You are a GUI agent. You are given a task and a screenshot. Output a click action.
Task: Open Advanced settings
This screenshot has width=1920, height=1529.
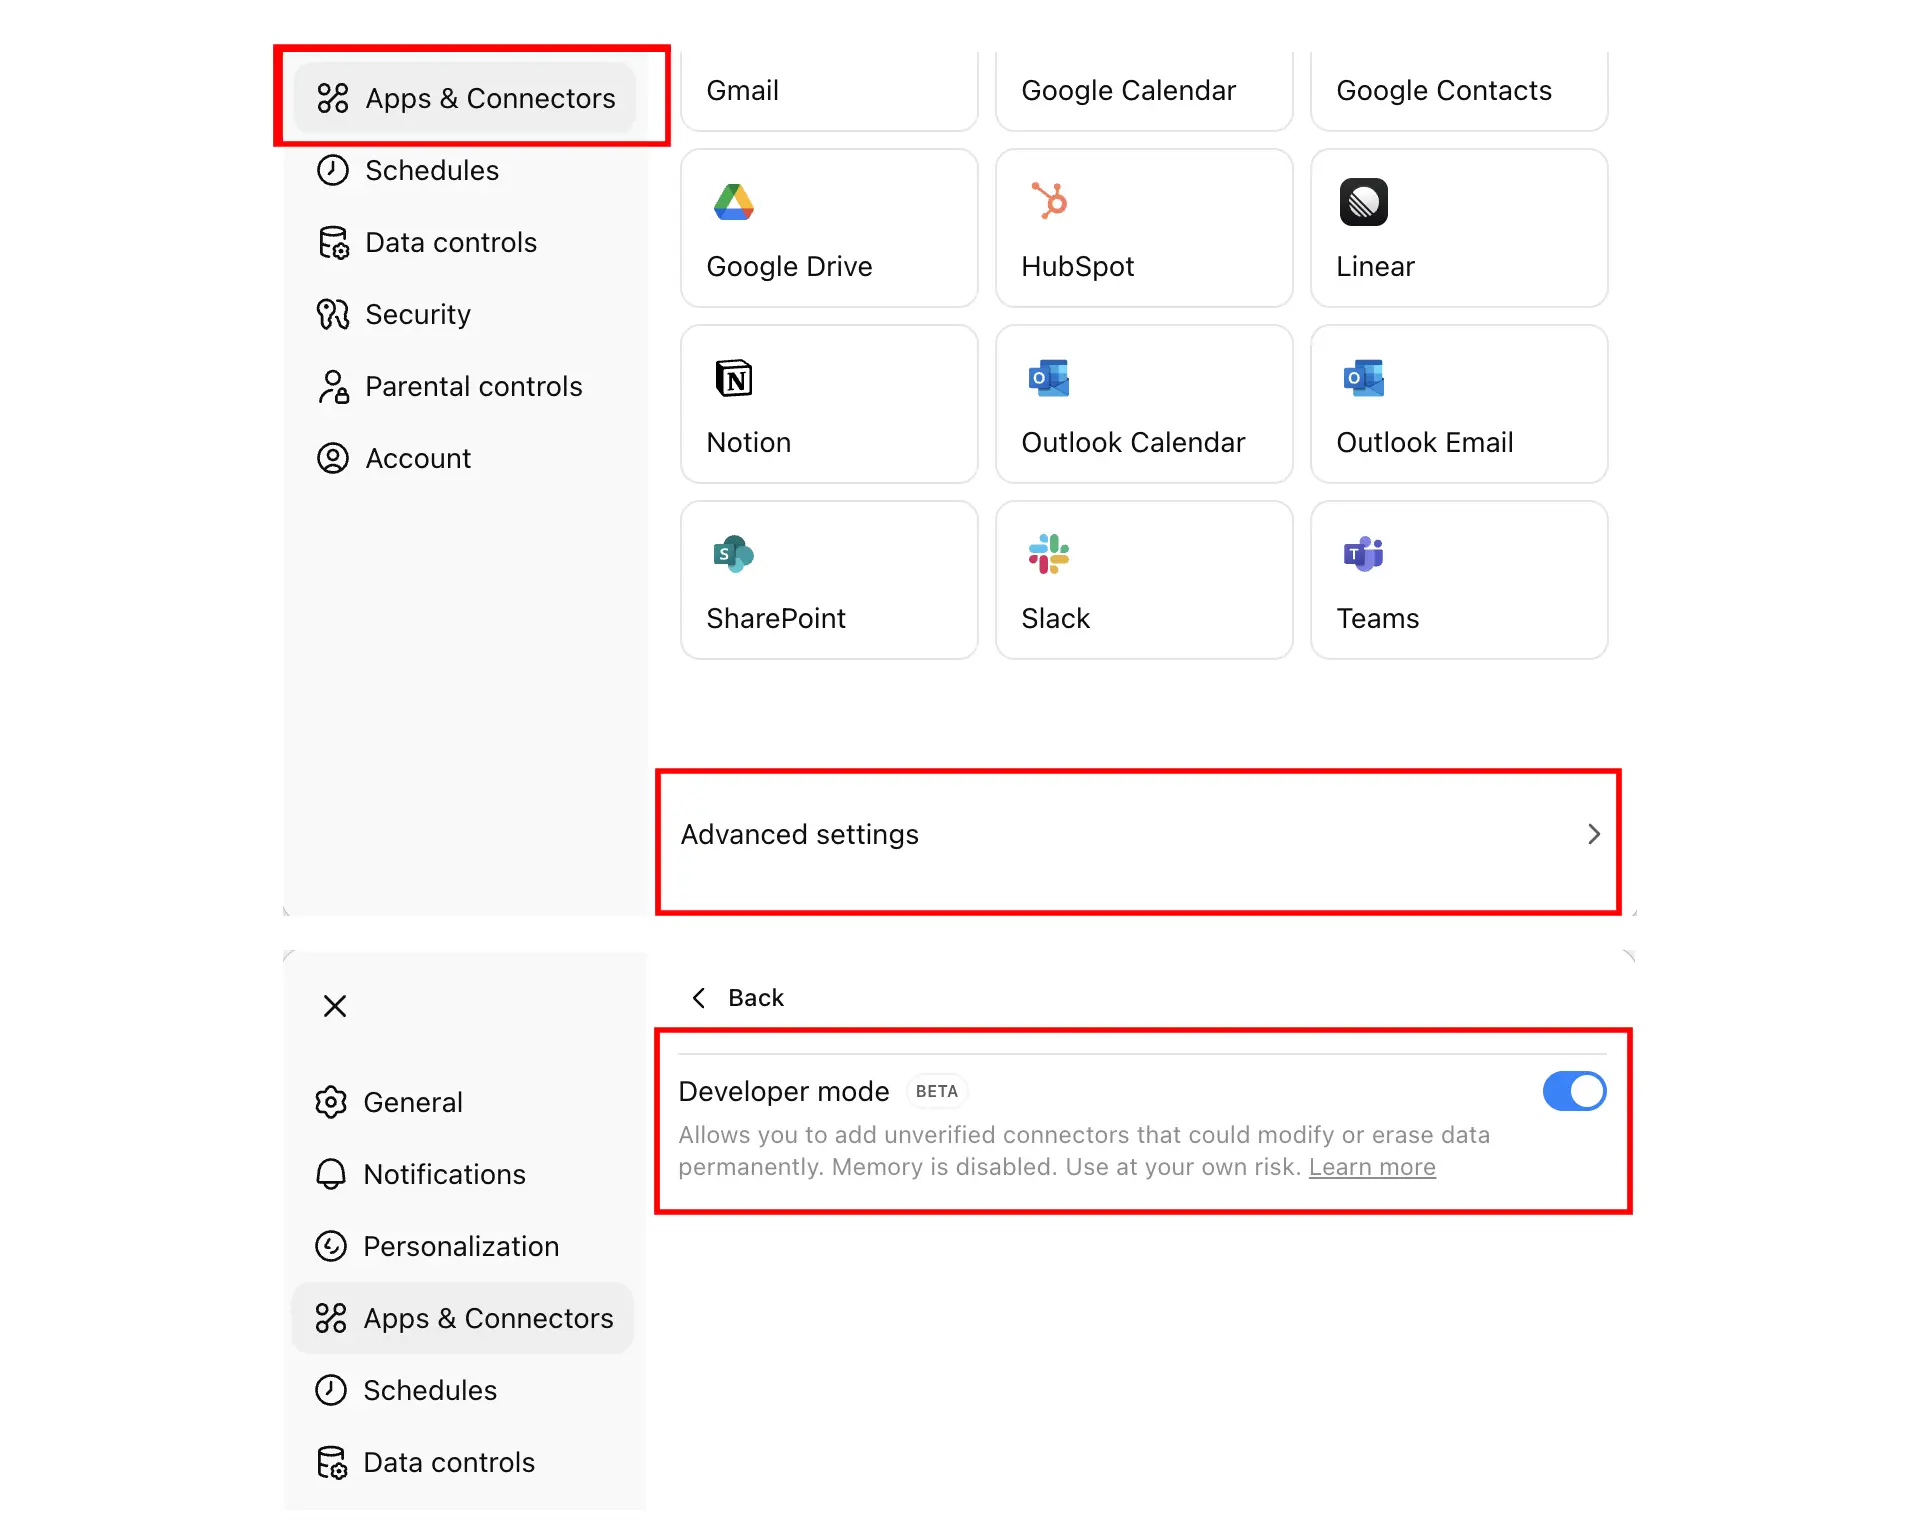pyautogui.click(x=1137, y=834)
